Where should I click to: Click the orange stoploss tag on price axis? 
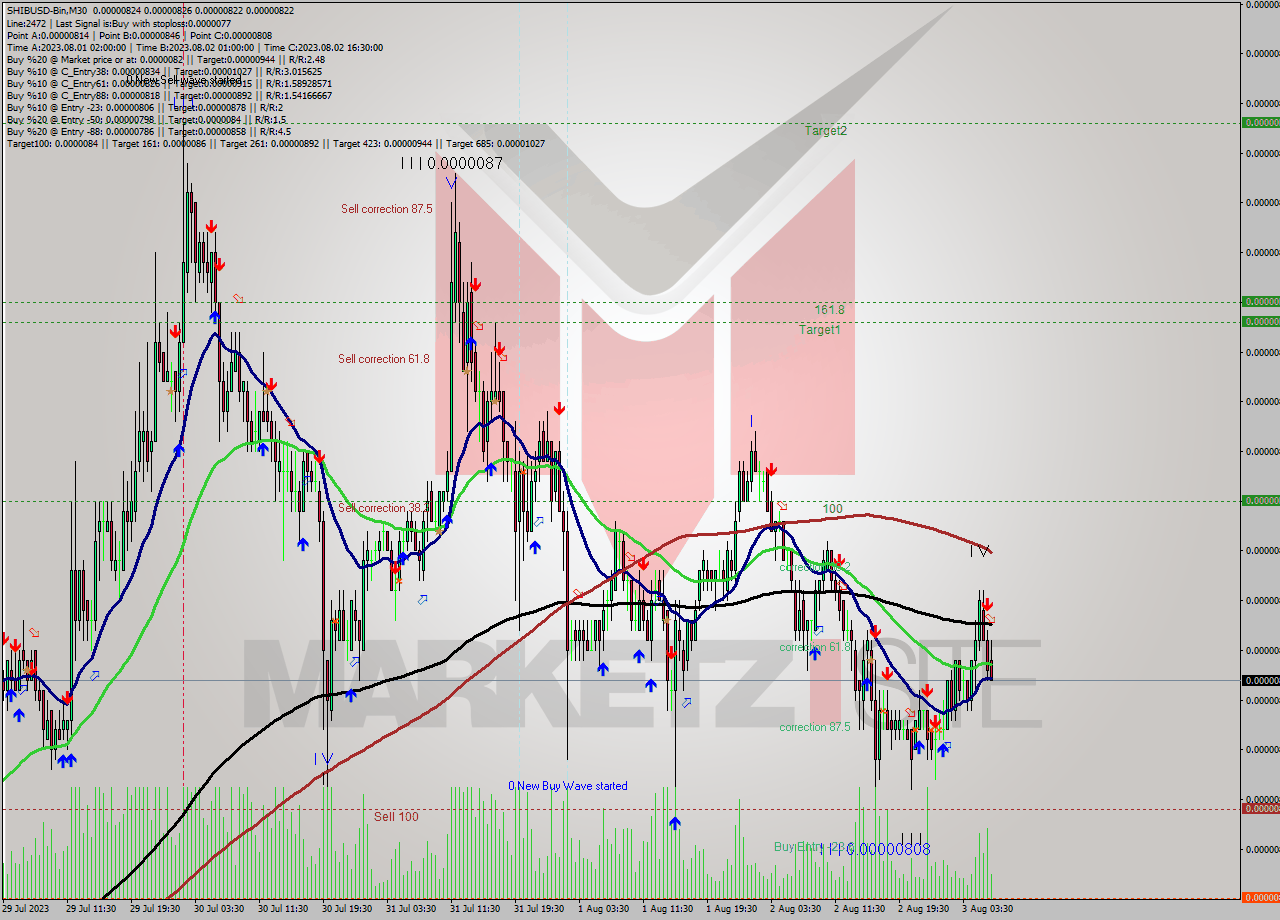click(1260, 897)
